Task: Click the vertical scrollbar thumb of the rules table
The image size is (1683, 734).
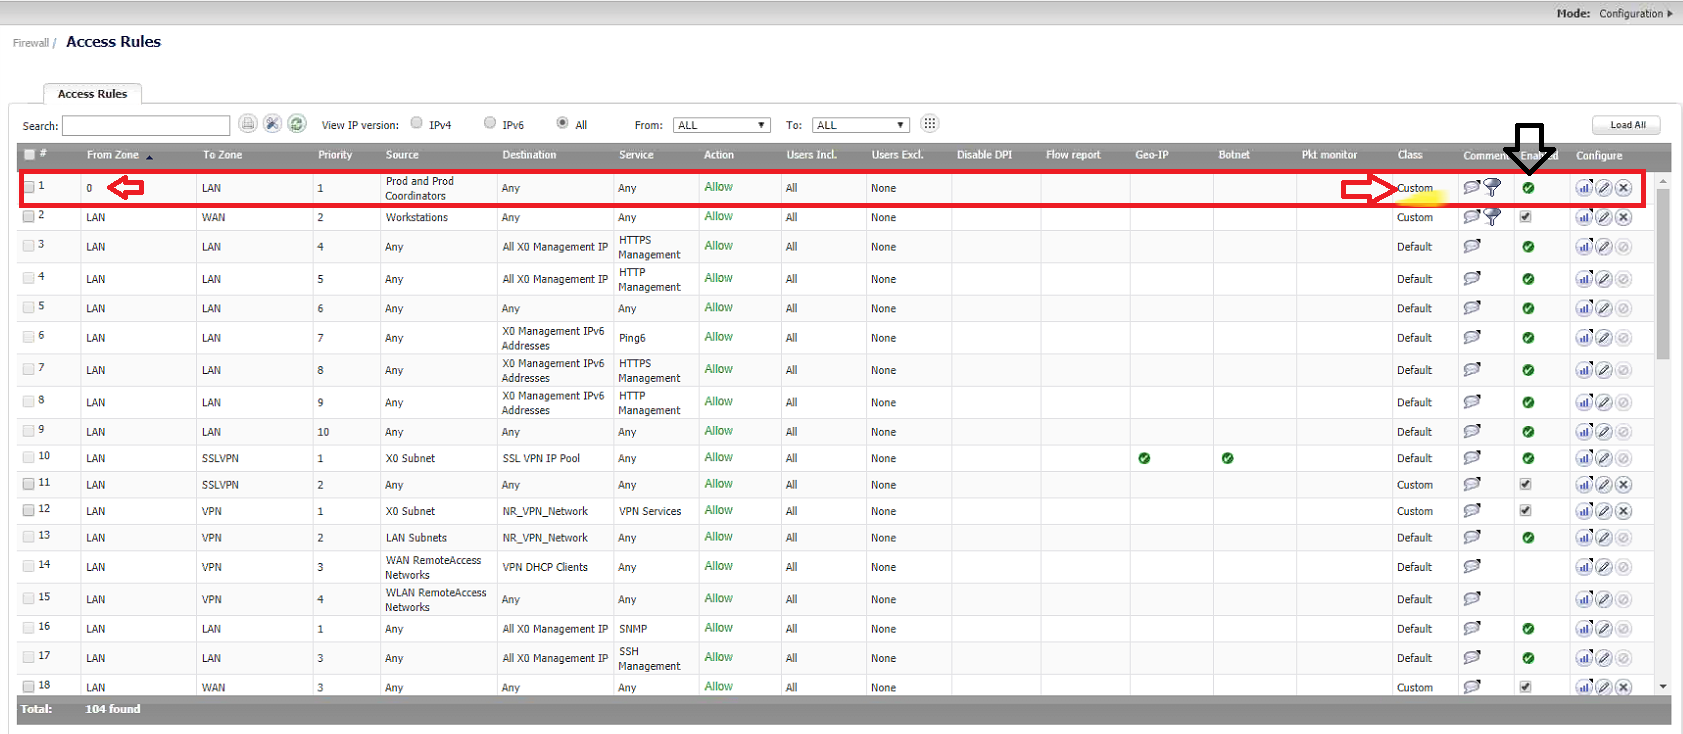Action: [1663, 273]
